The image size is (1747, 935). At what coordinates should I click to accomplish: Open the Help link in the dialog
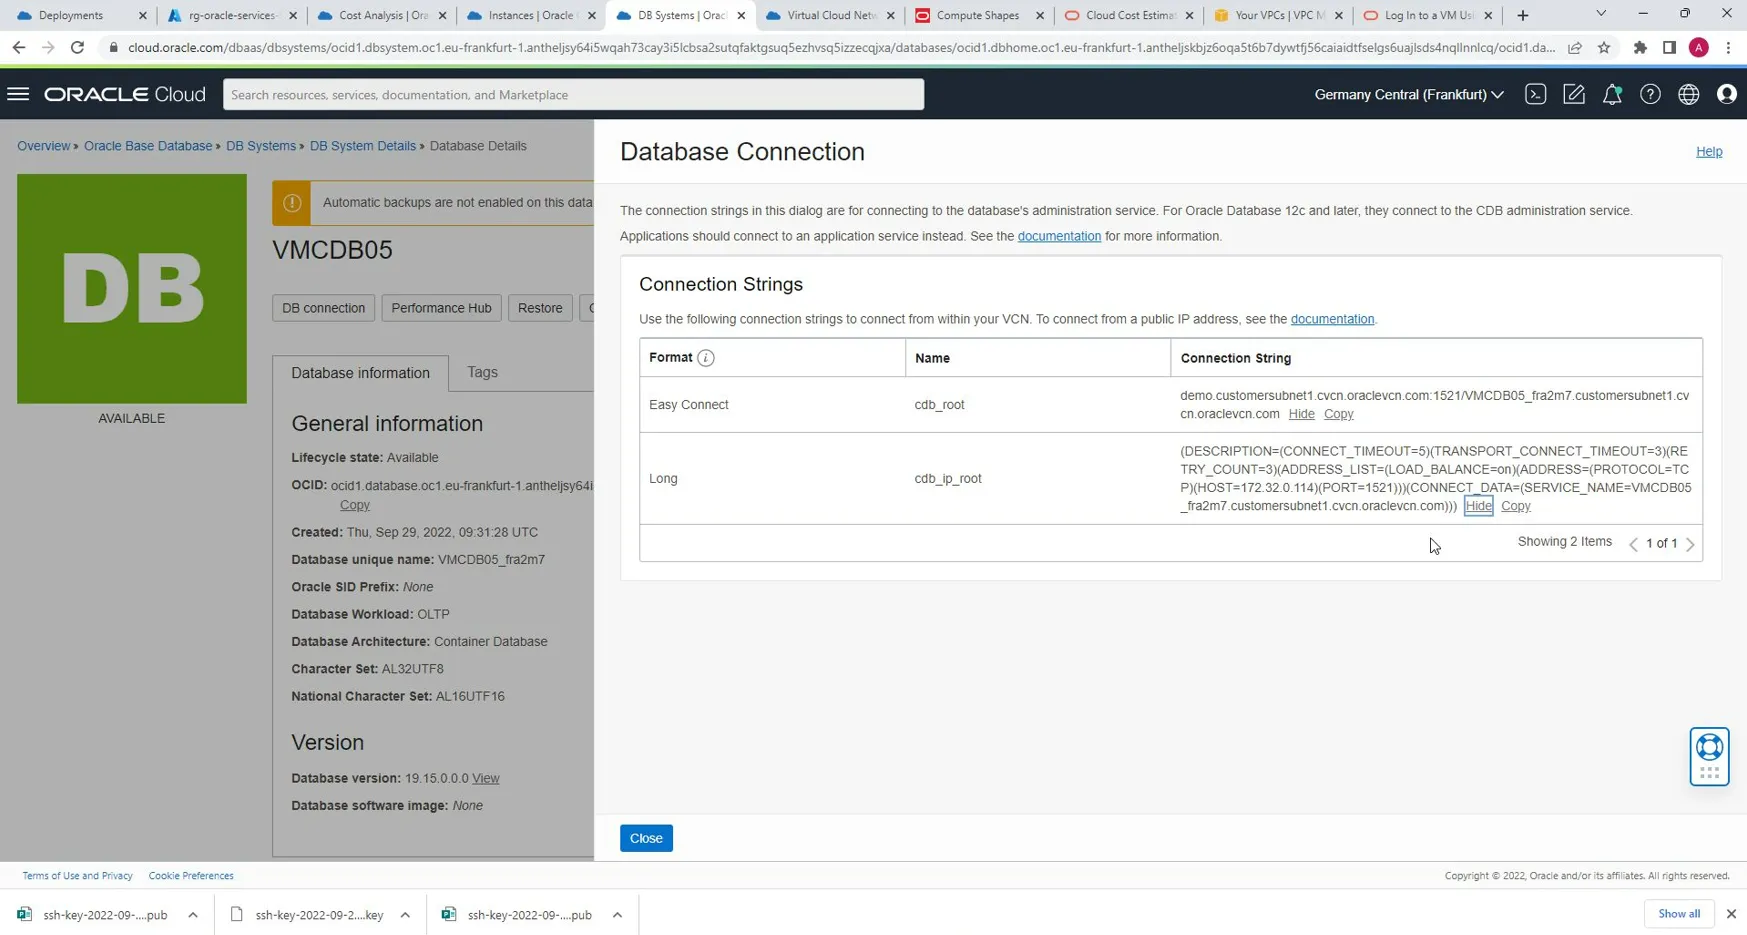pos(1709,152)
